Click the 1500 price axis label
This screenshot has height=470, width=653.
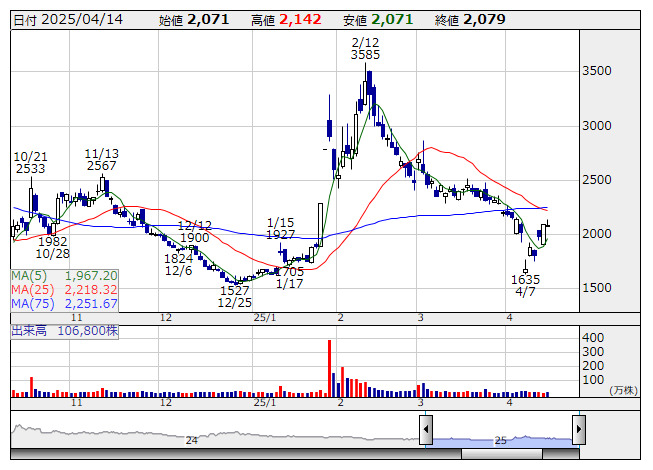pos(597,288)
